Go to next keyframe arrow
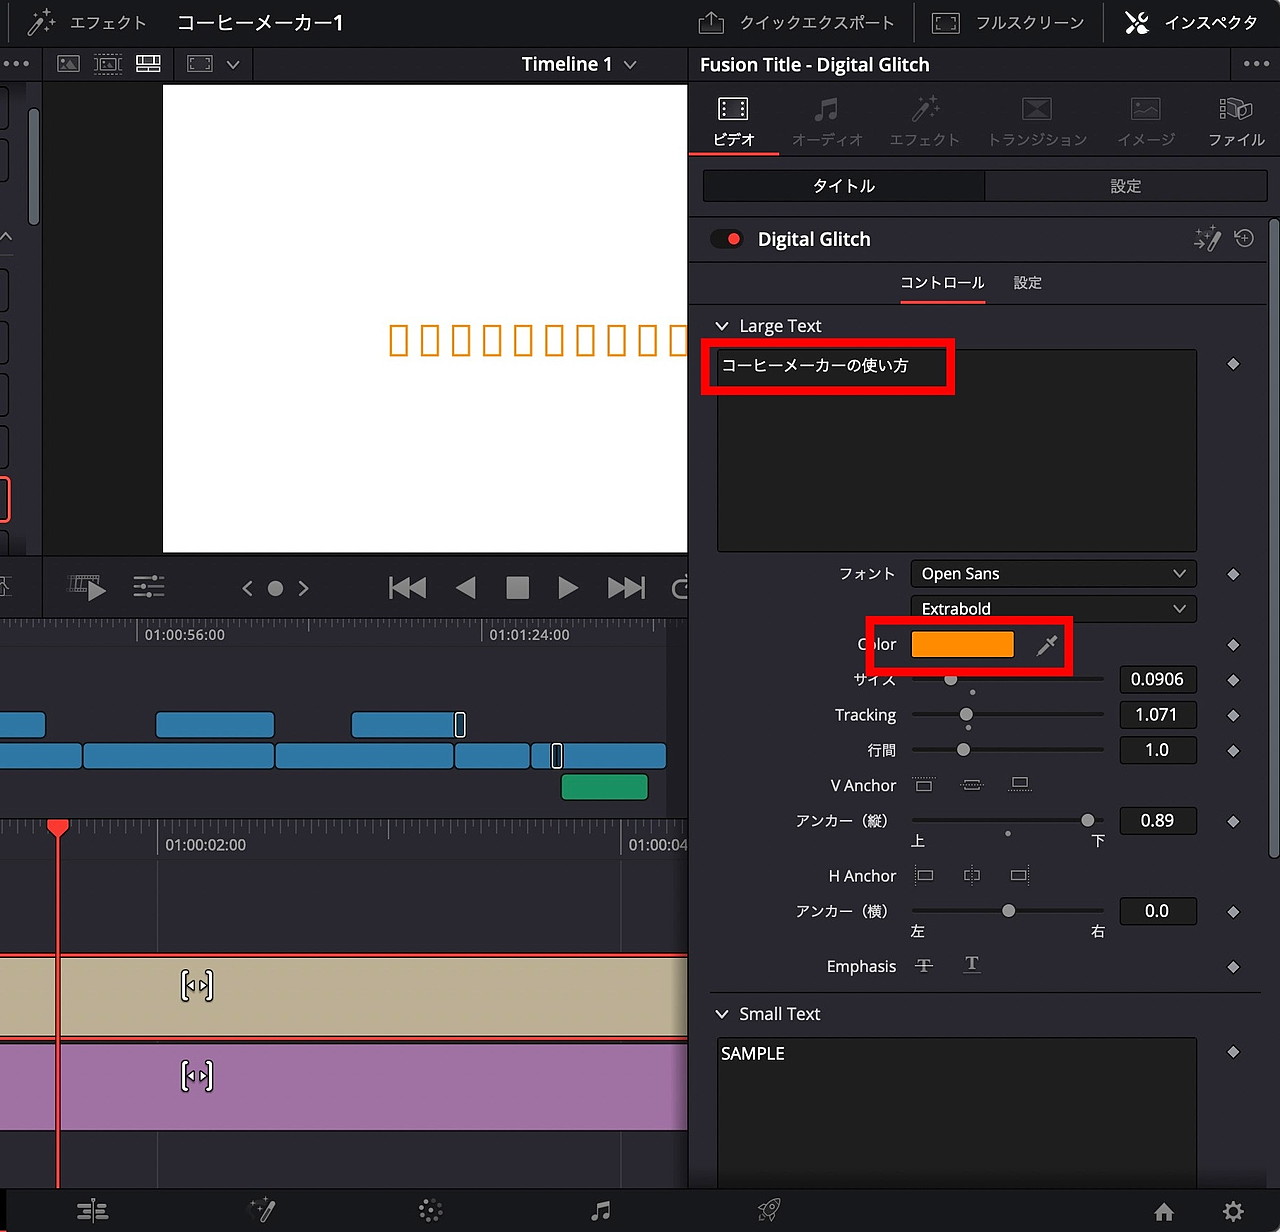 pyautogui.click(x=303, y=589)
